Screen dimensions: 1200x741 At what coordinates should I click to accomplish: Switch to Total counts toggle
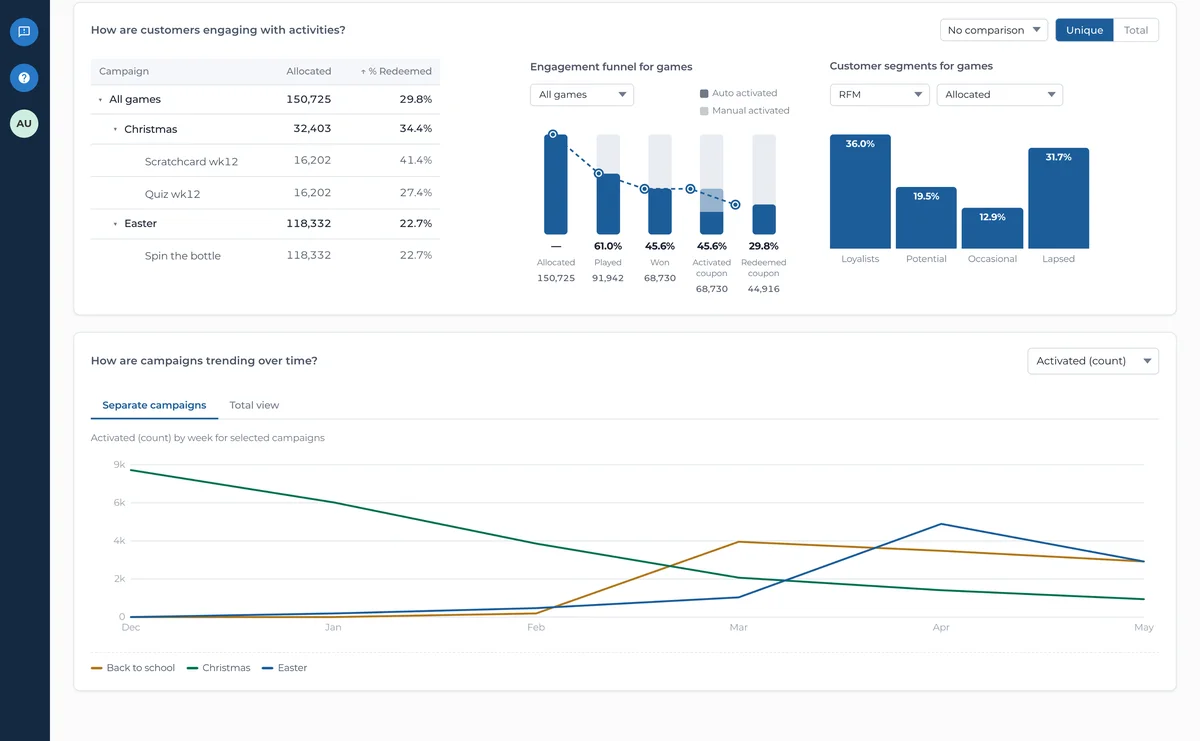click(x=1136, y=30)
